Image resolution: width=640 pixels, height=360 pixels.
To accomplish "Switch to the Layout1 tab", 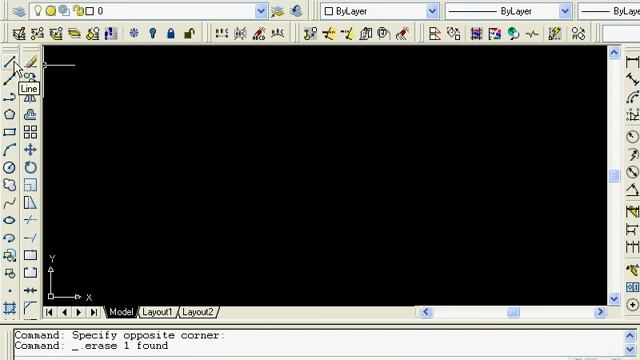I will pyautogui.click(x=157, y=312).
